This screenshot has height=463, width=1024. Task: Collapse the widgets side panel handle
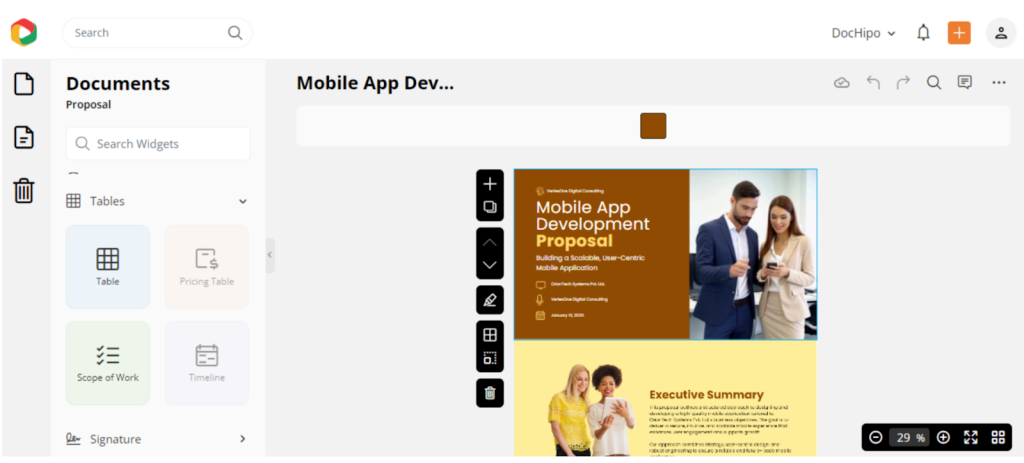point(270,255)
